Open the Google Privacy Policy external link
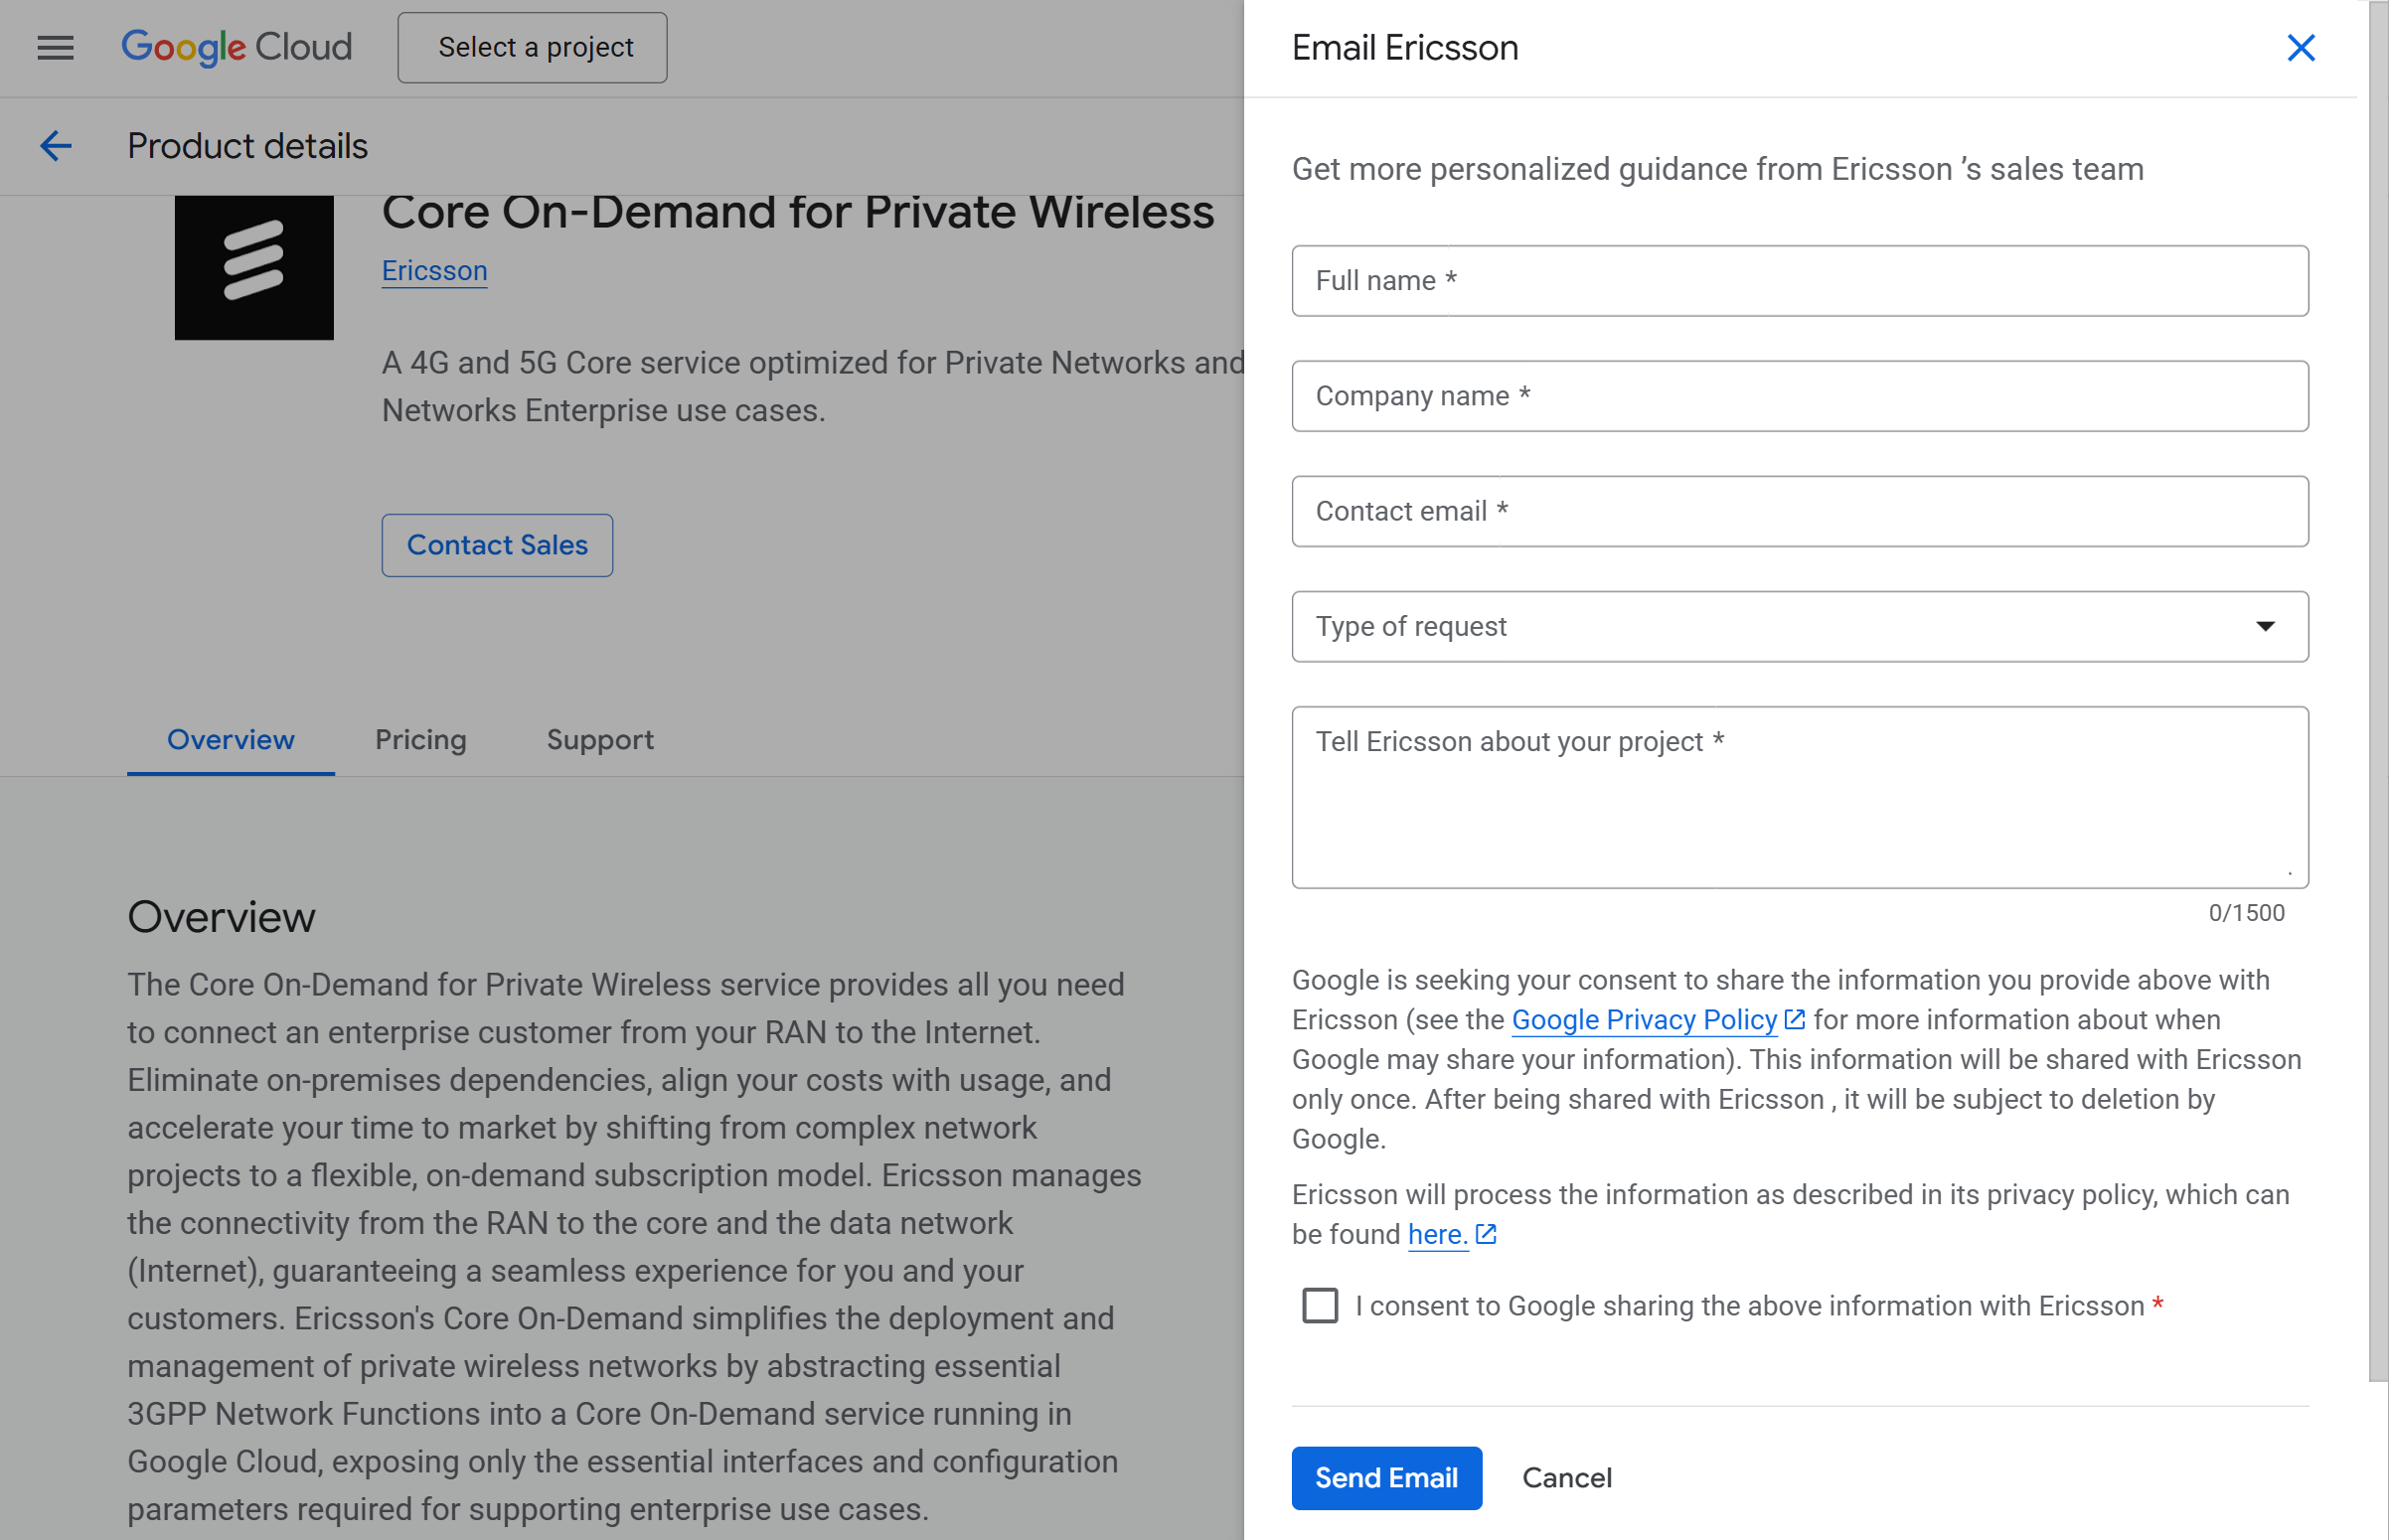2389x1540 pixels. point(1641,1019)
